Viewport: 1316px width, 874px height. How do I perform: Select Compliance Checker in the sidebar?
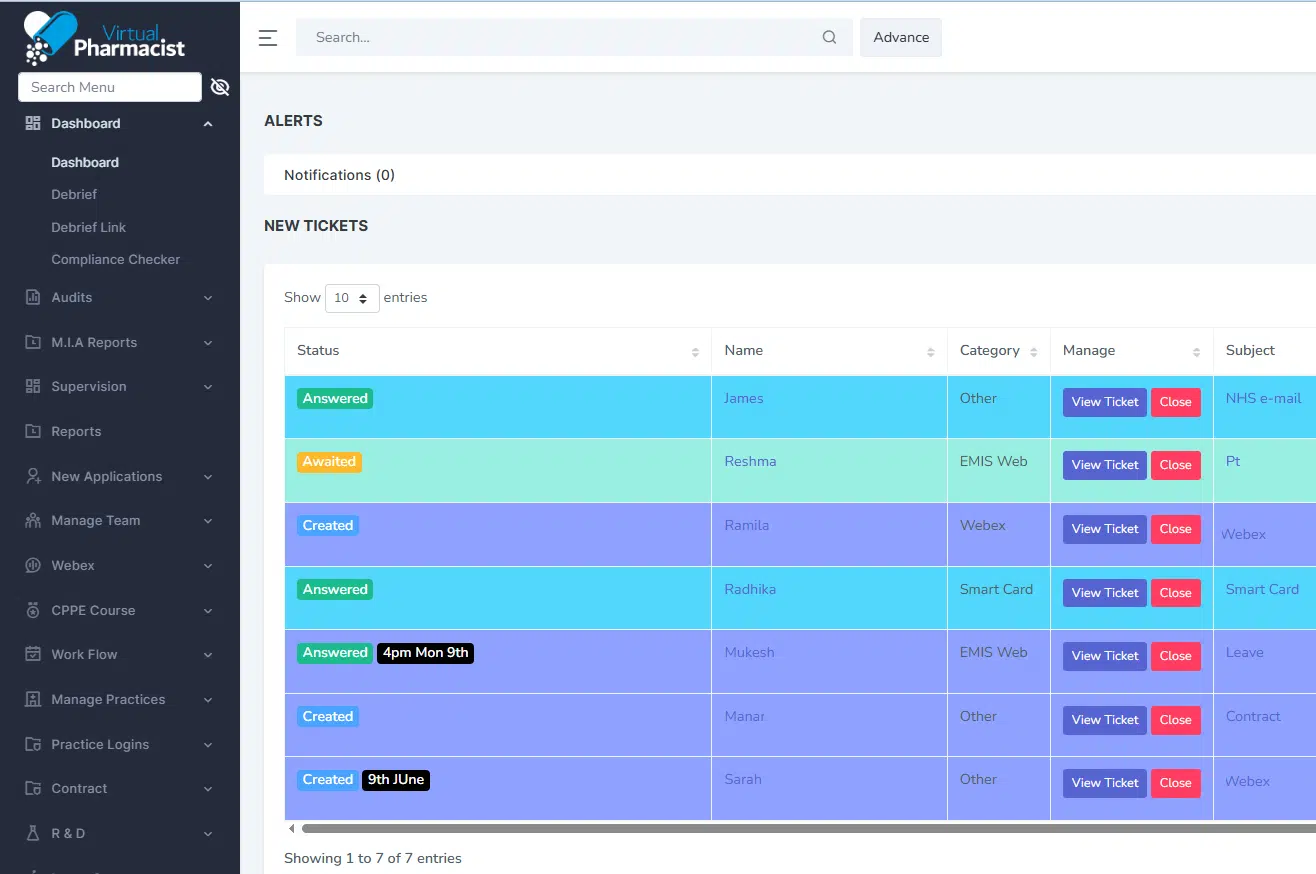point(116,260)
